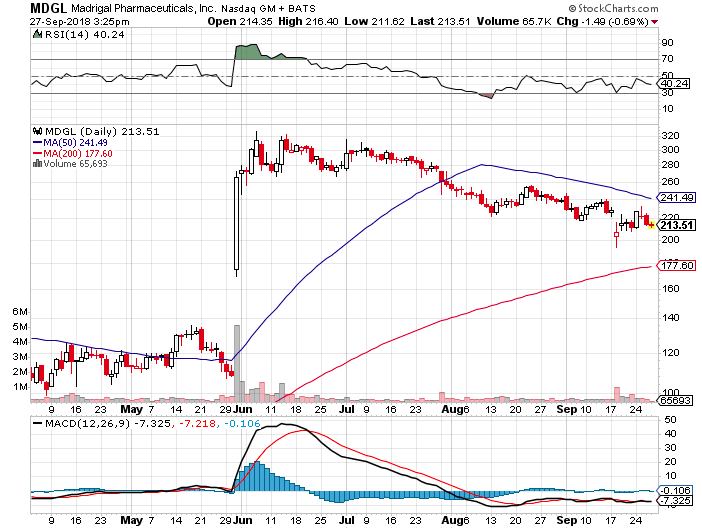Click the 27-Sep-2018 3:25pm timestamp
The width and height of the screenshot is (702, 531).
(80, 21)
